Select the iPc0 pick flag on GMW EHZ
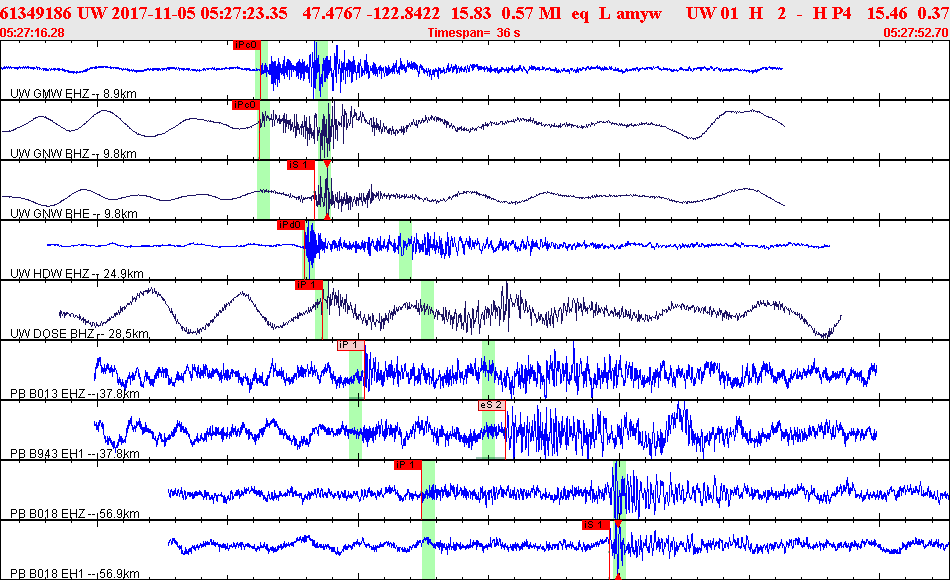Viewport: 950px width, 580px height. pos(247,45)
